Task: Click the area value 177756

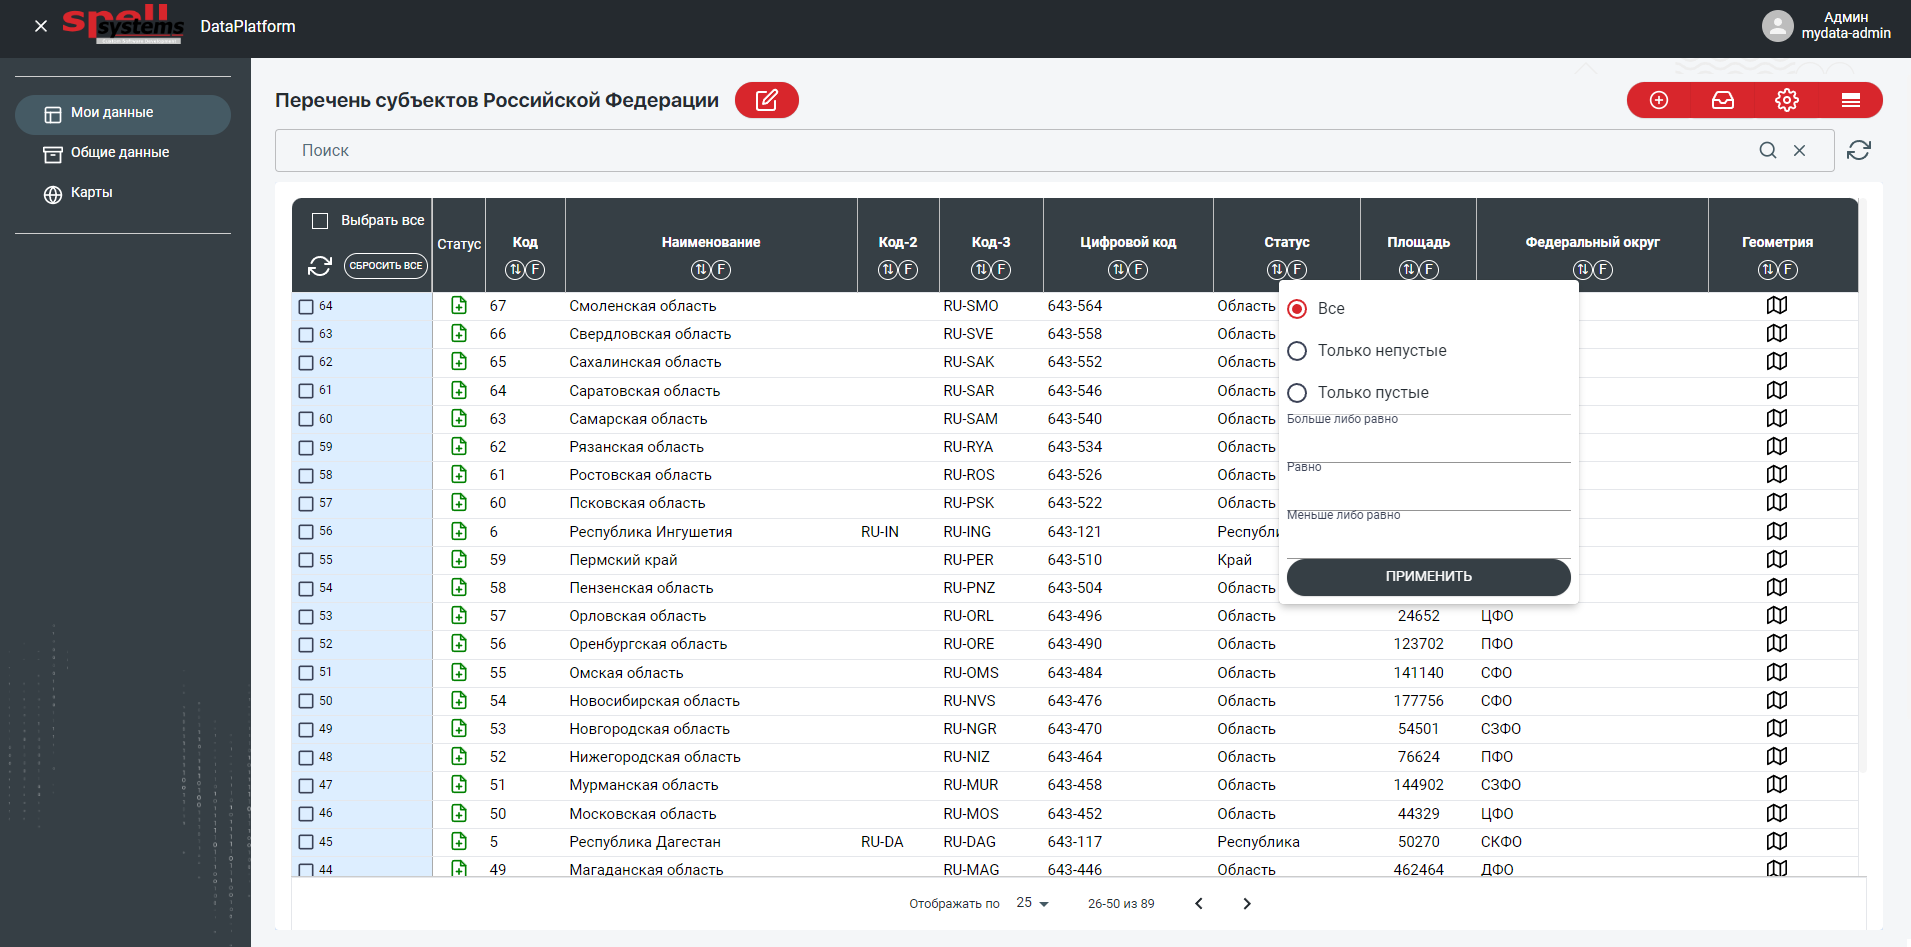Action: pos(1419,701)
